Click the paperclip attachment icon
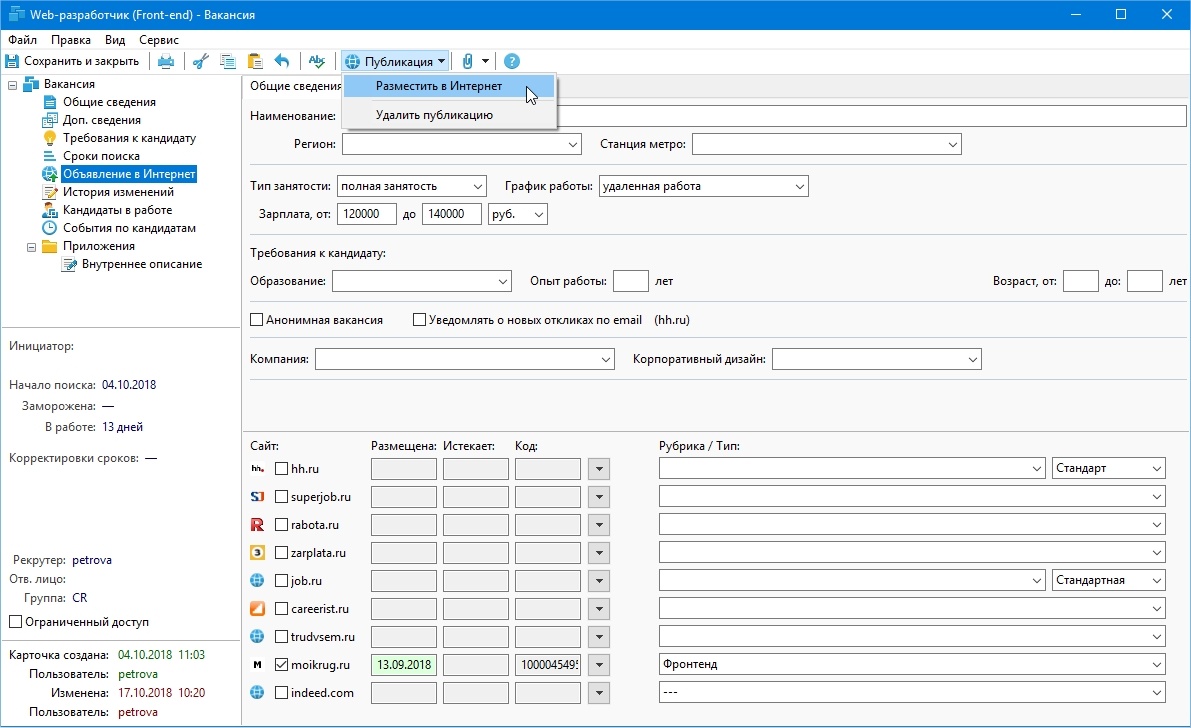 click(467, 61)
